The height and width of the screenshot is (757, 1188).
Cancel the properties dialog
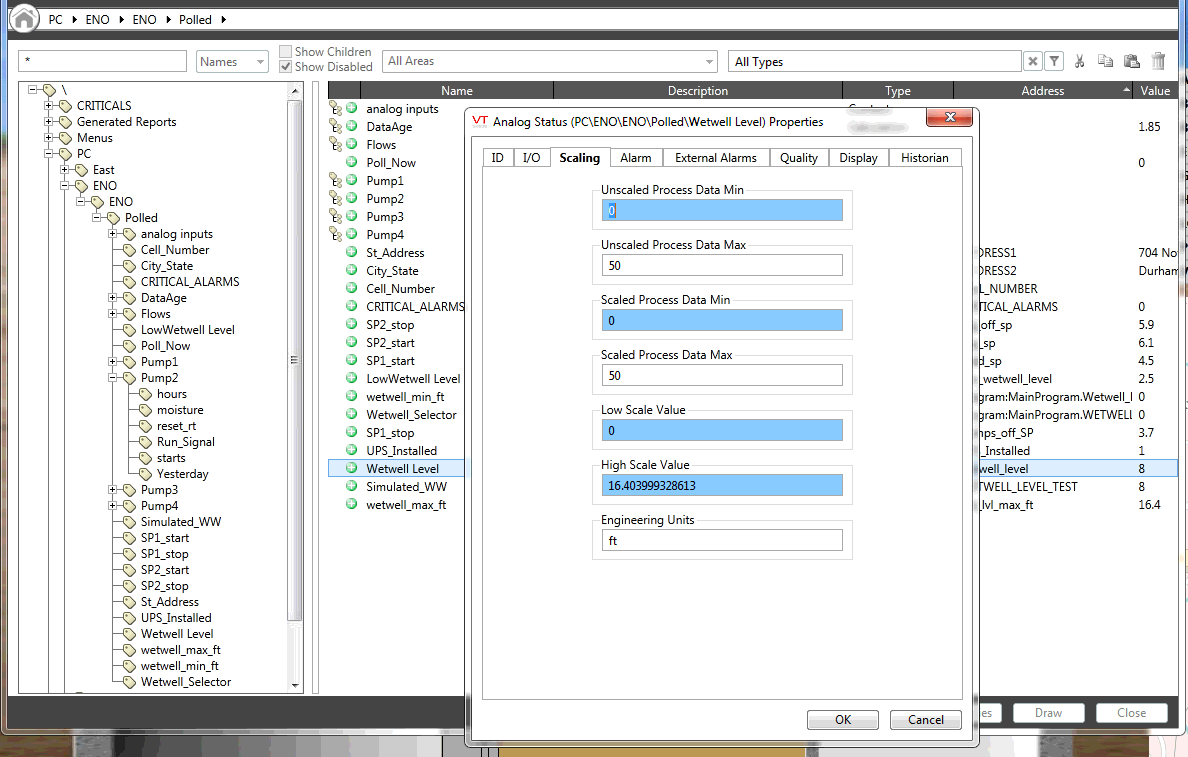coord(925,720)
